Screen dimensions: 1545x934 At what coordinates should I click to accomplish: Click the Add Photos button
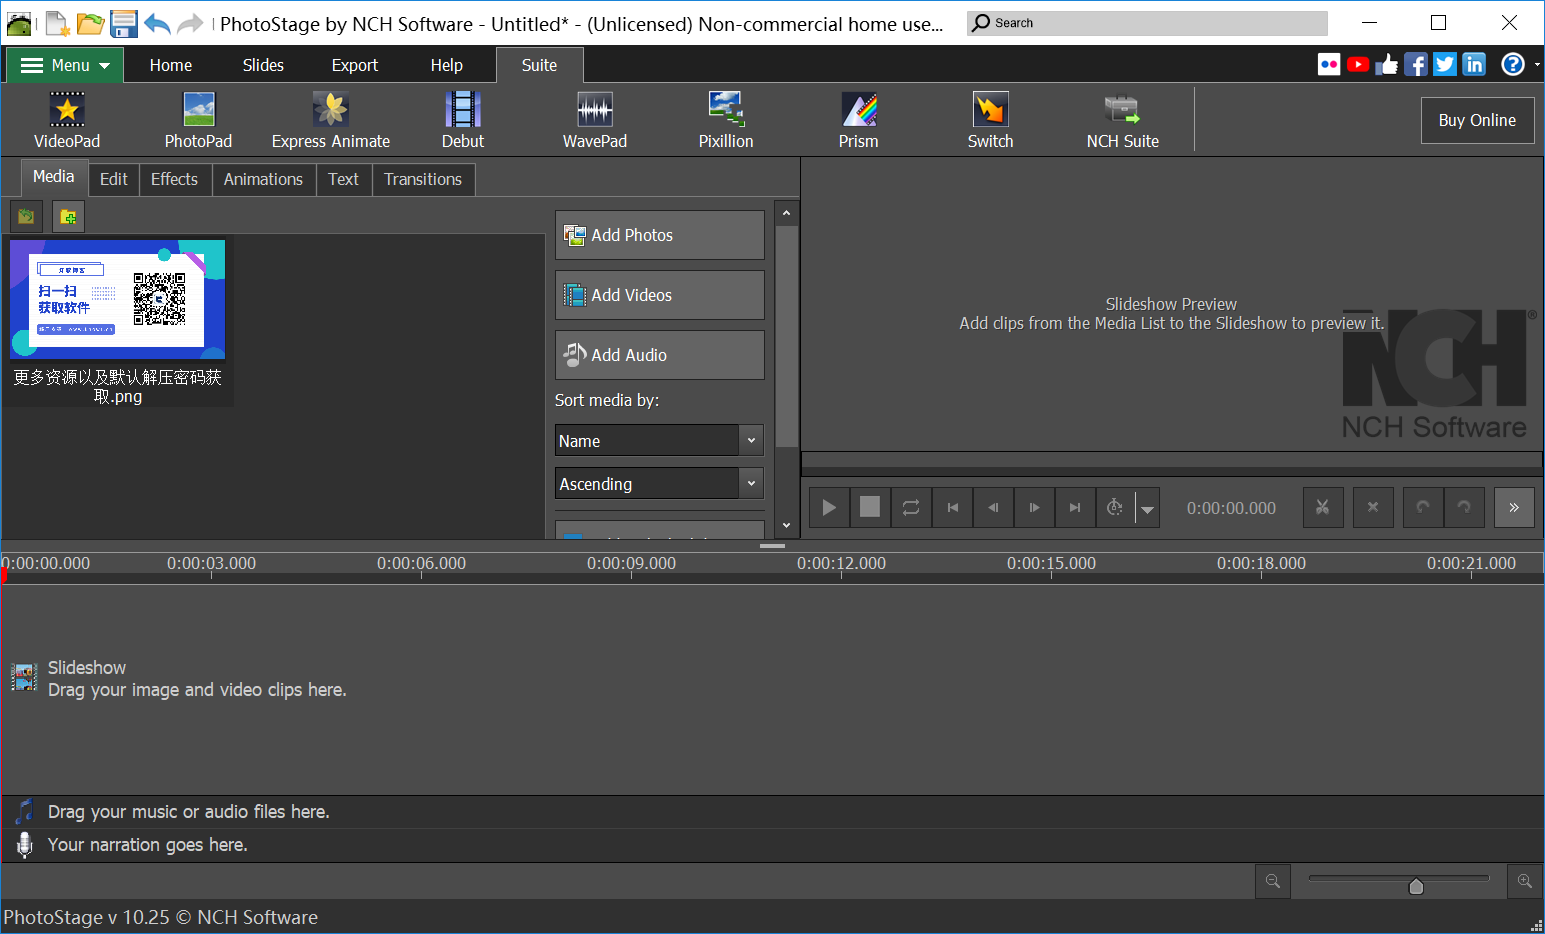660,235
